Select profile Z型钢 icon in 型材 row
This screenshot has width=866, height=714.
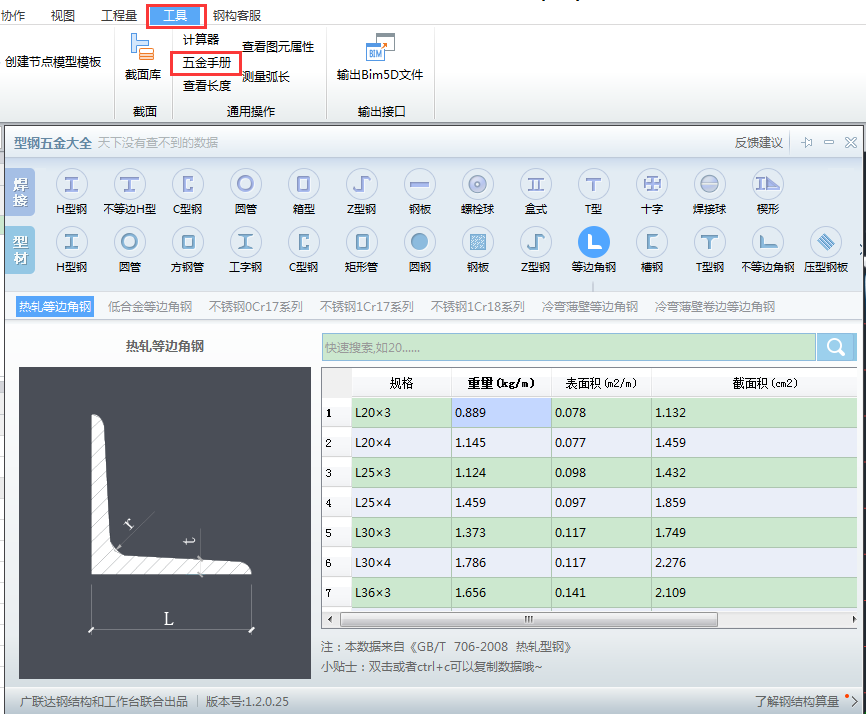coord(535,242)
